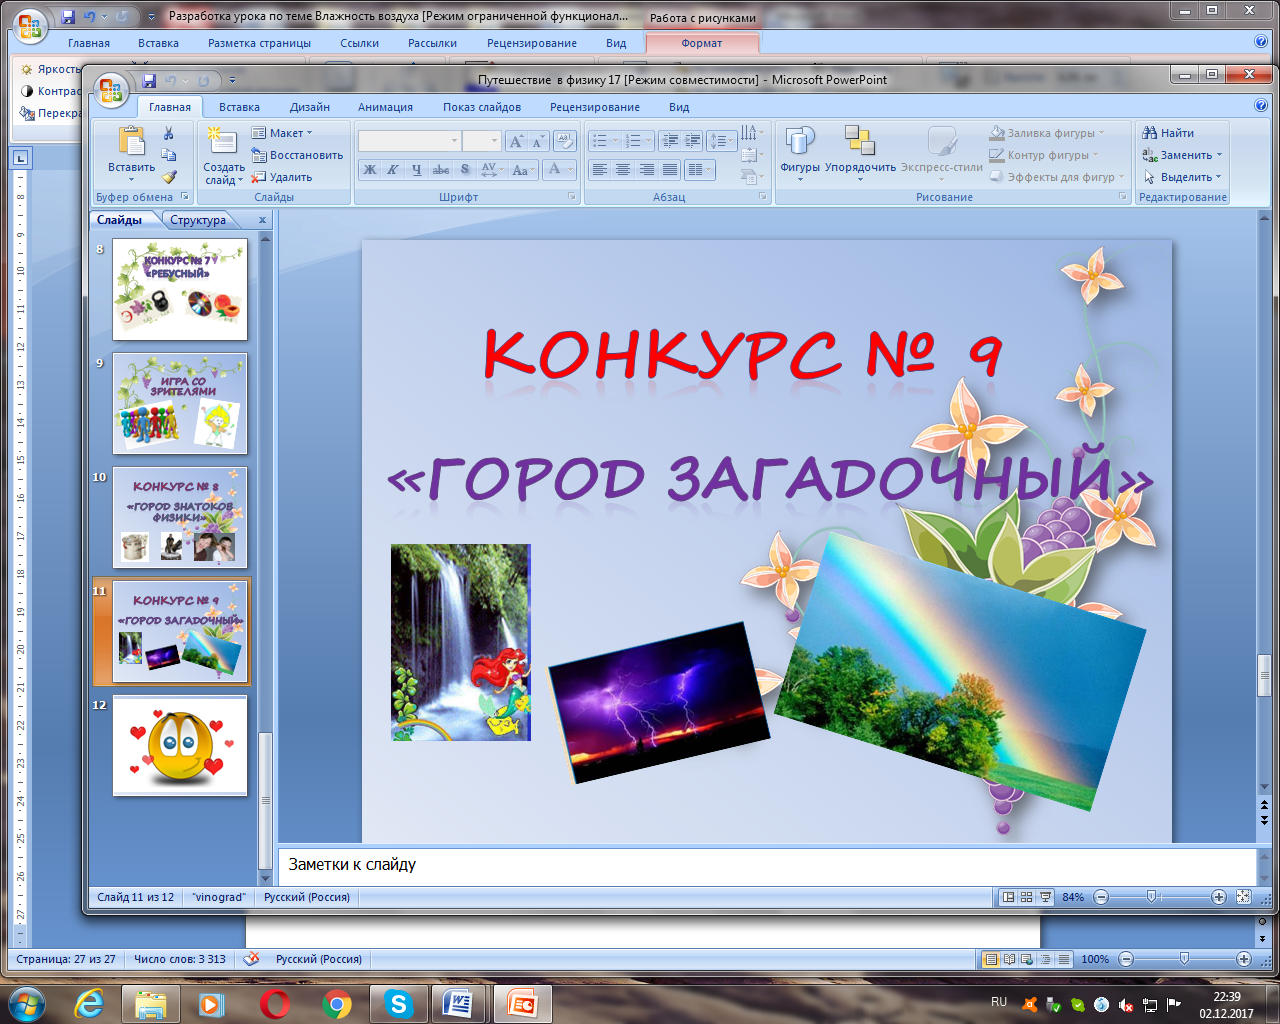Click the Decrease font size icon
The image size is (1280, 1024).
click(538, 141)
